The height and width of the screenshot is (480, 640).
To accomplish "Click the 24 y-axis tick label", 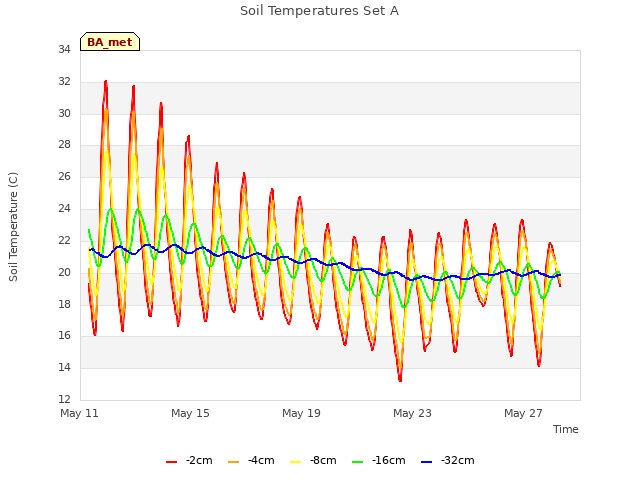I will coord(64,209).
